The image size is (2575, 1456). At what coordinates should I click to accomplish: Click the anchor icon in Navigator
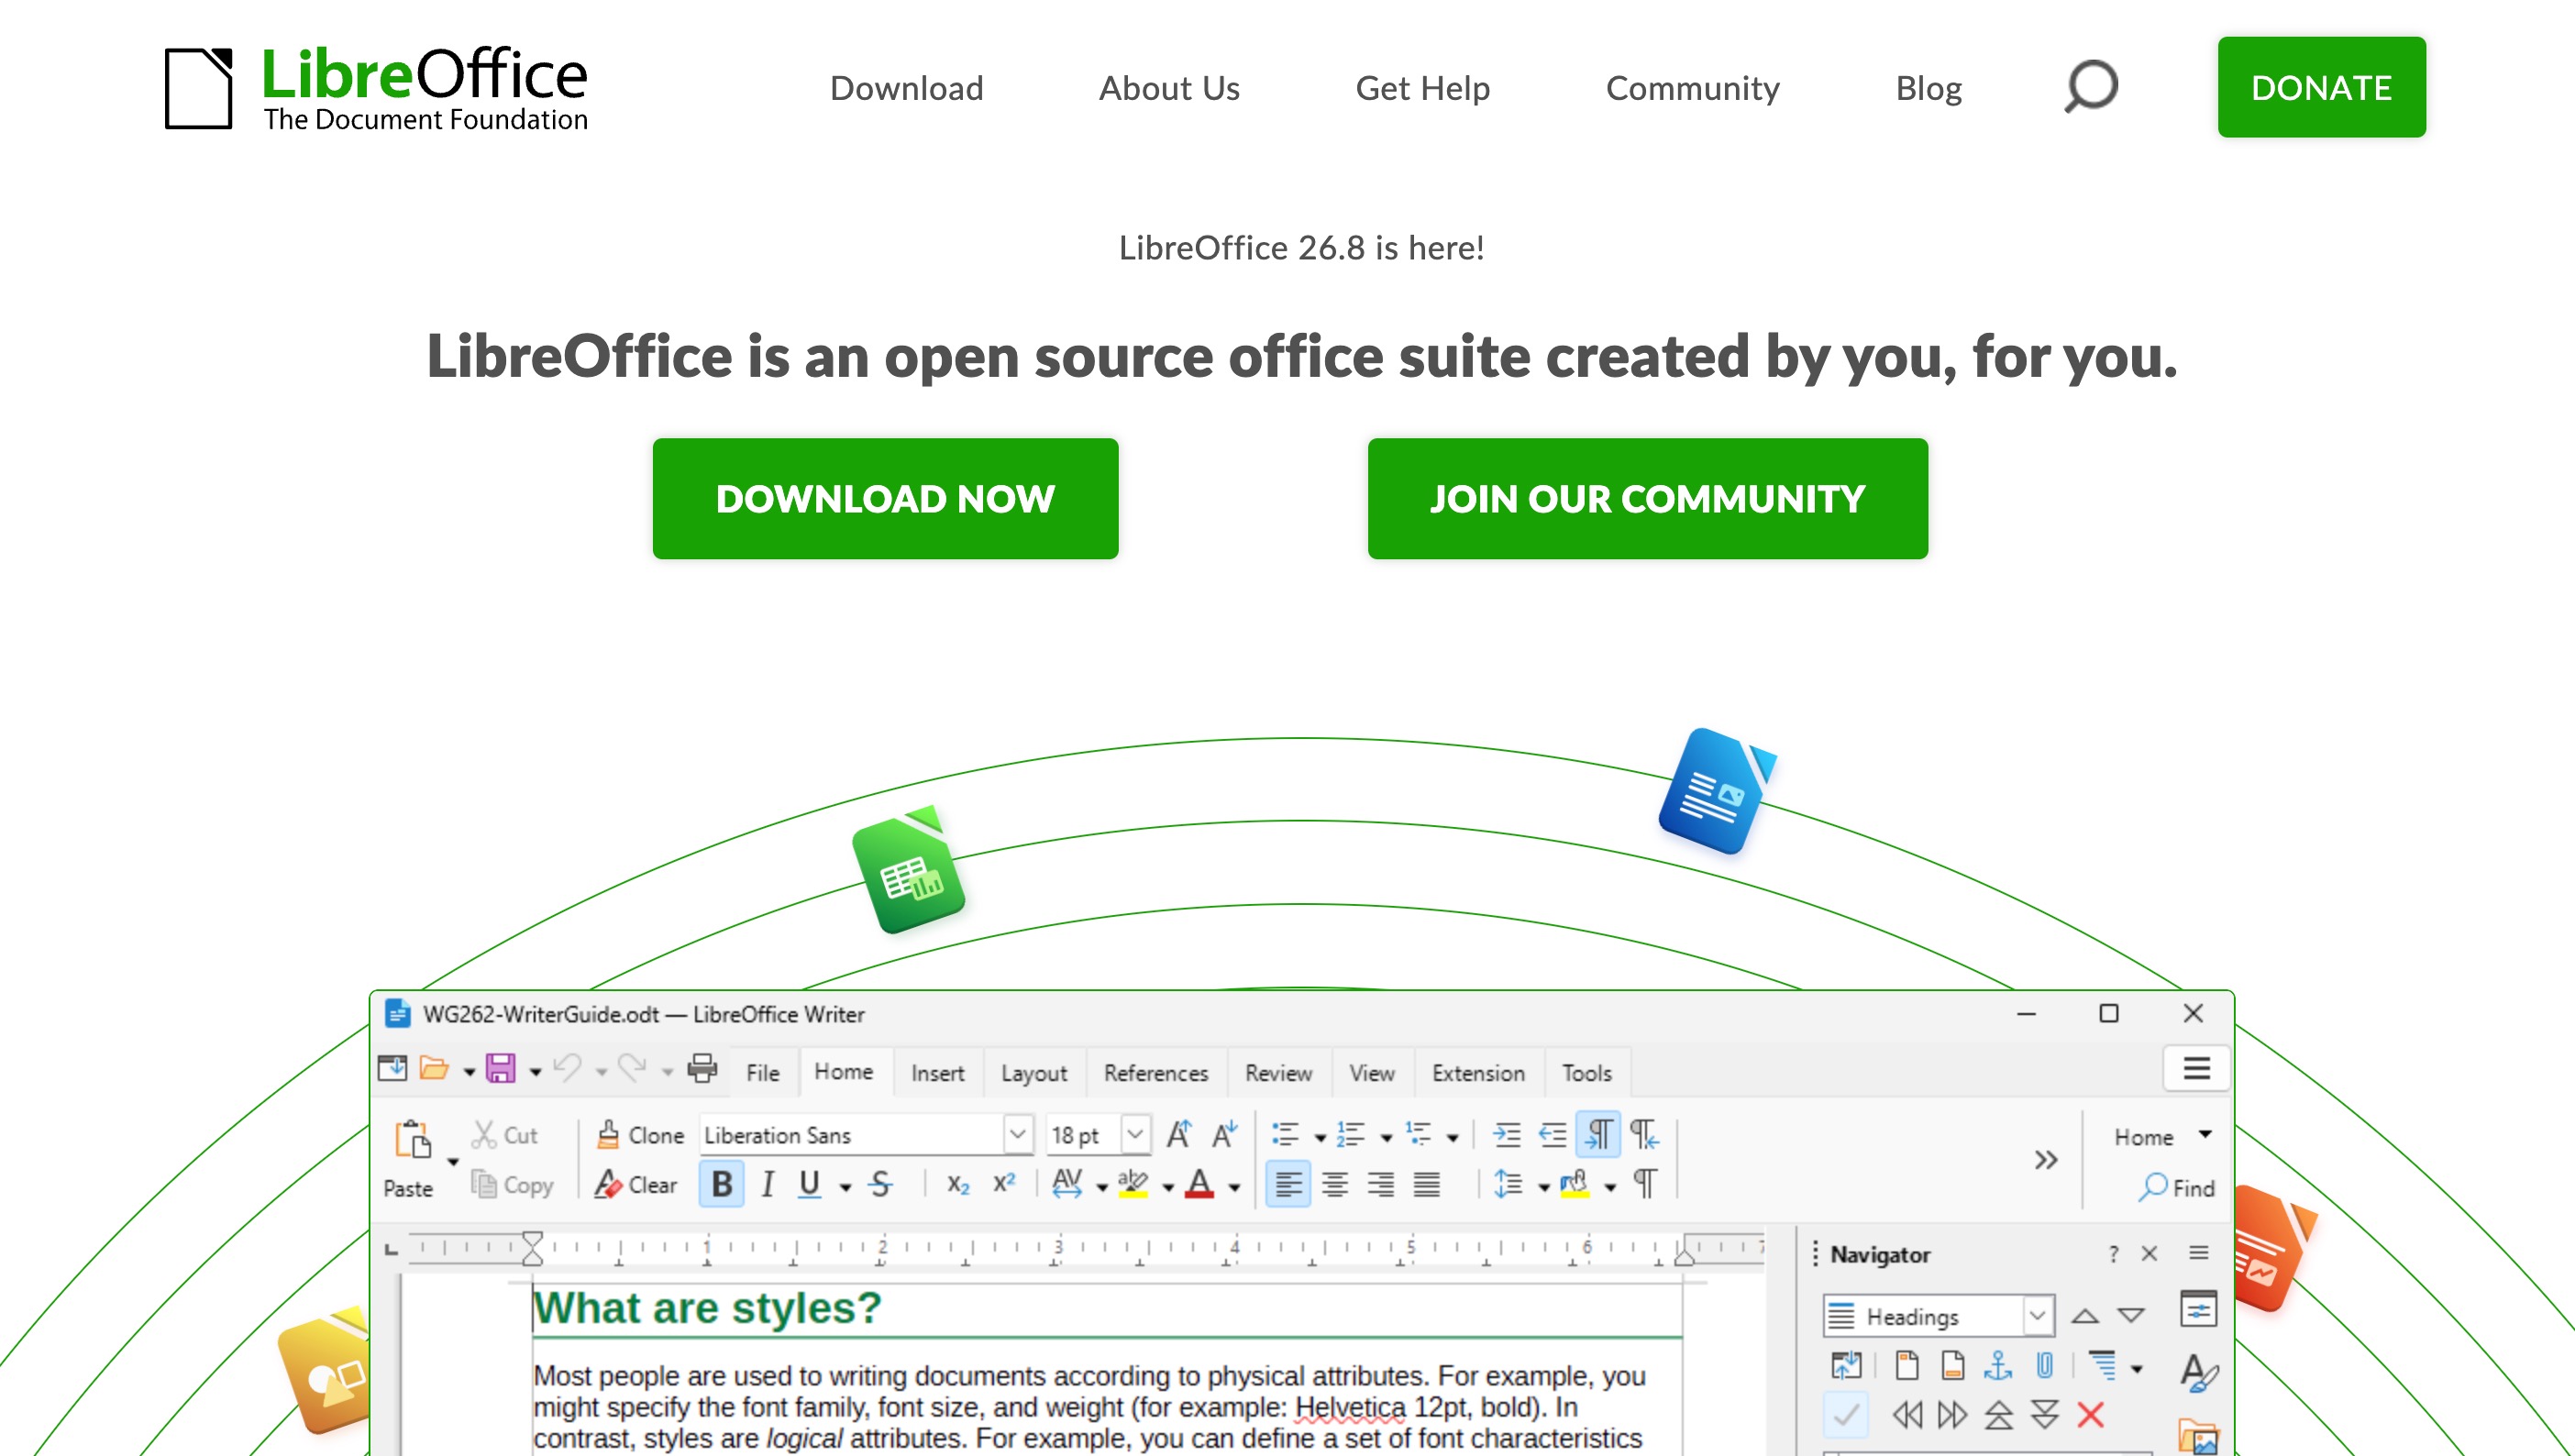[x=1997, y=1365]
